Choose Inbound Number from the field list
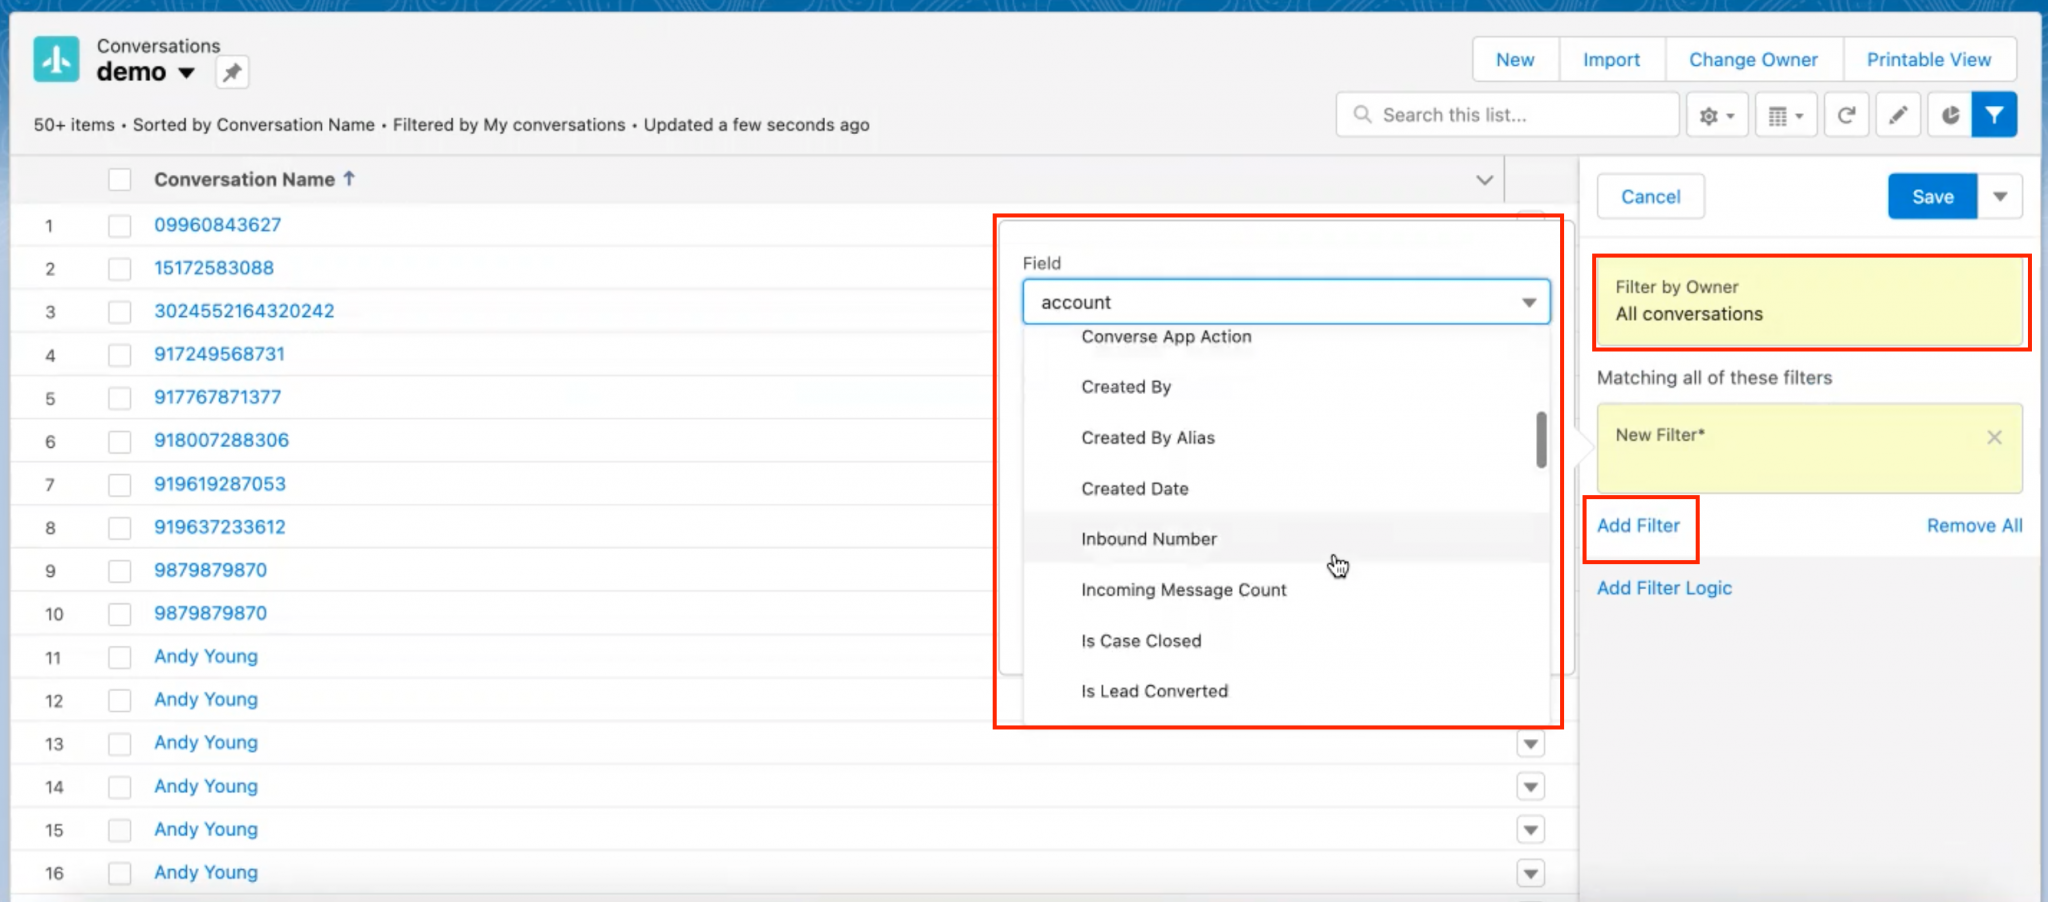This screenshot has height=902, width=2048. pyautogui.click(x=1148, y=539)
